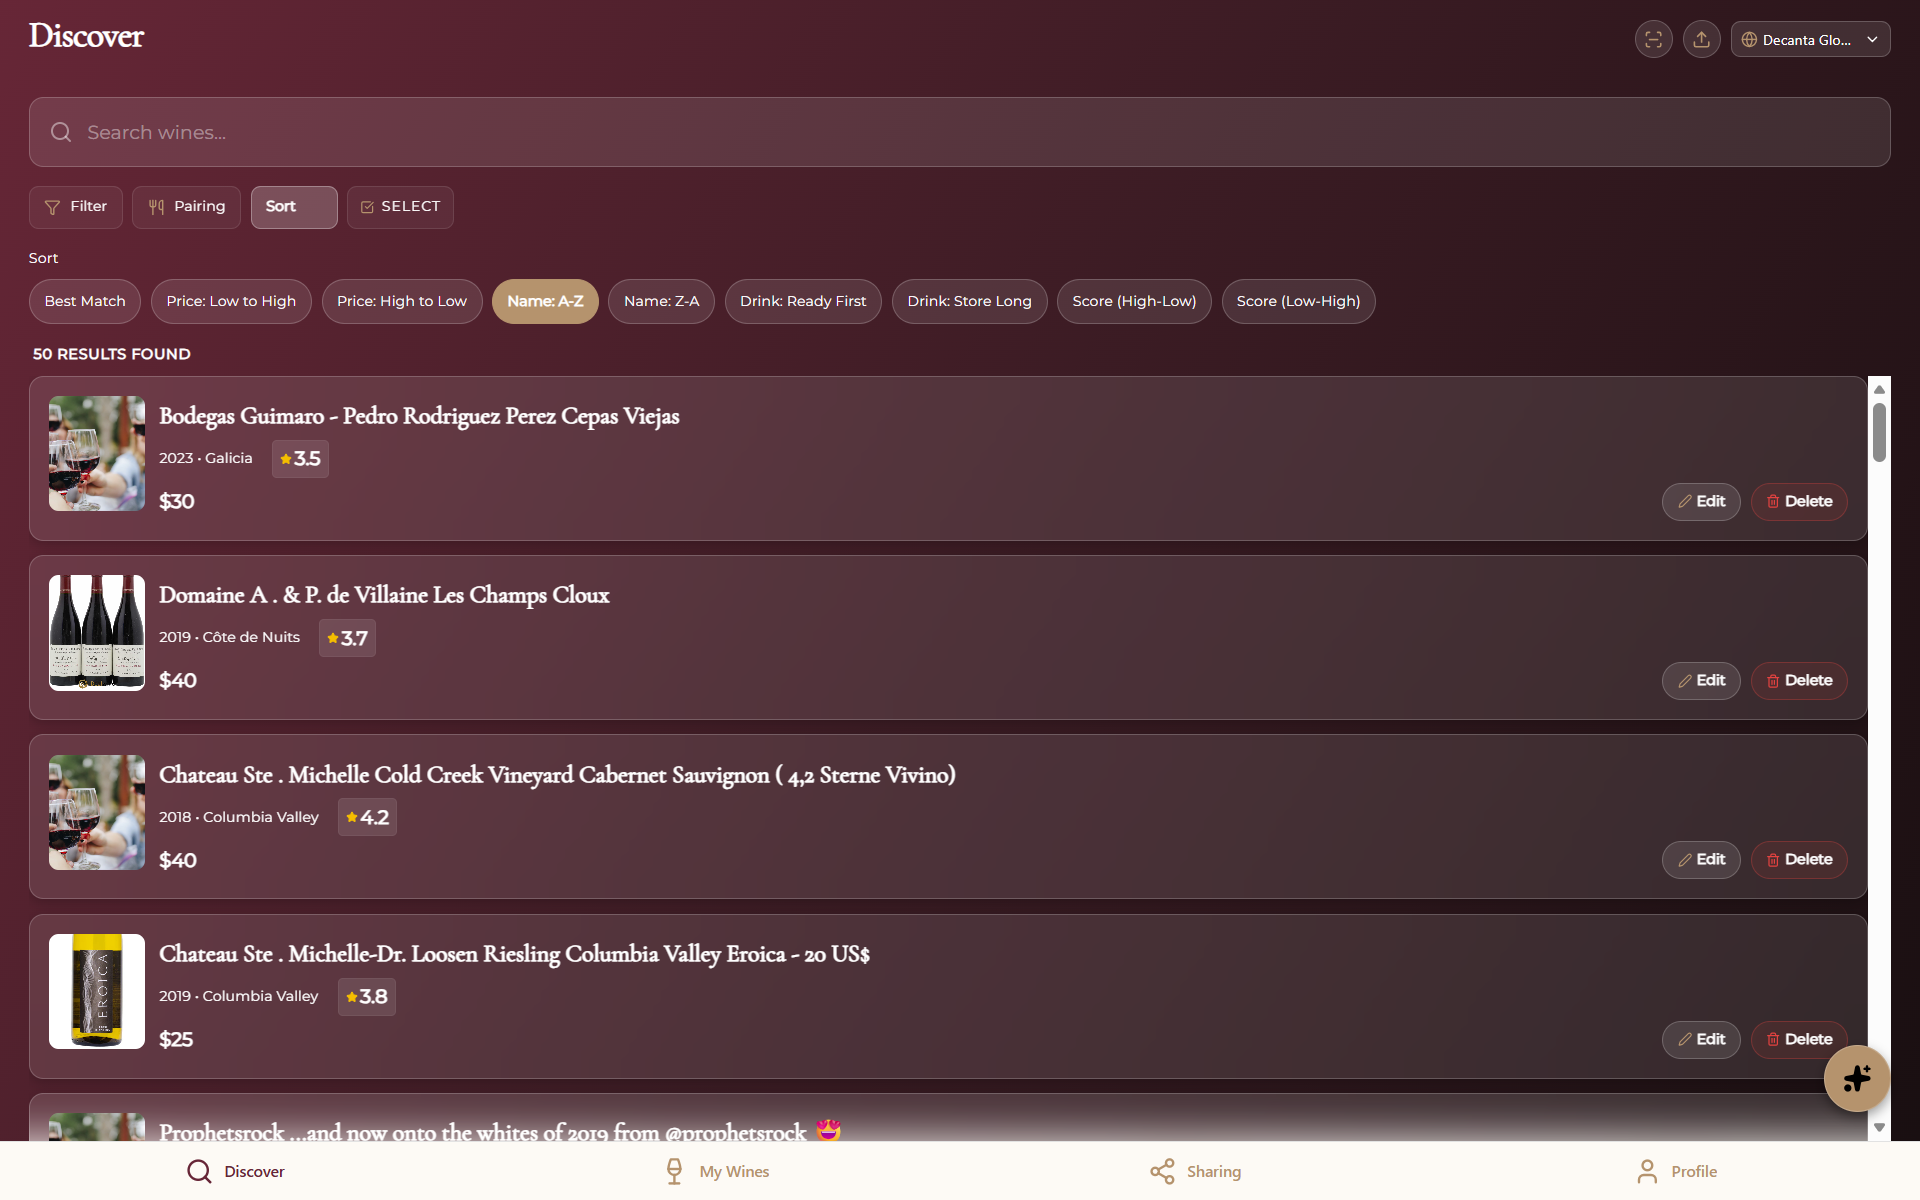This screenshot has width=1920, height=1200.
Task: Click the results list scrollbar down arrow
Action: tap(1879, 1127)
